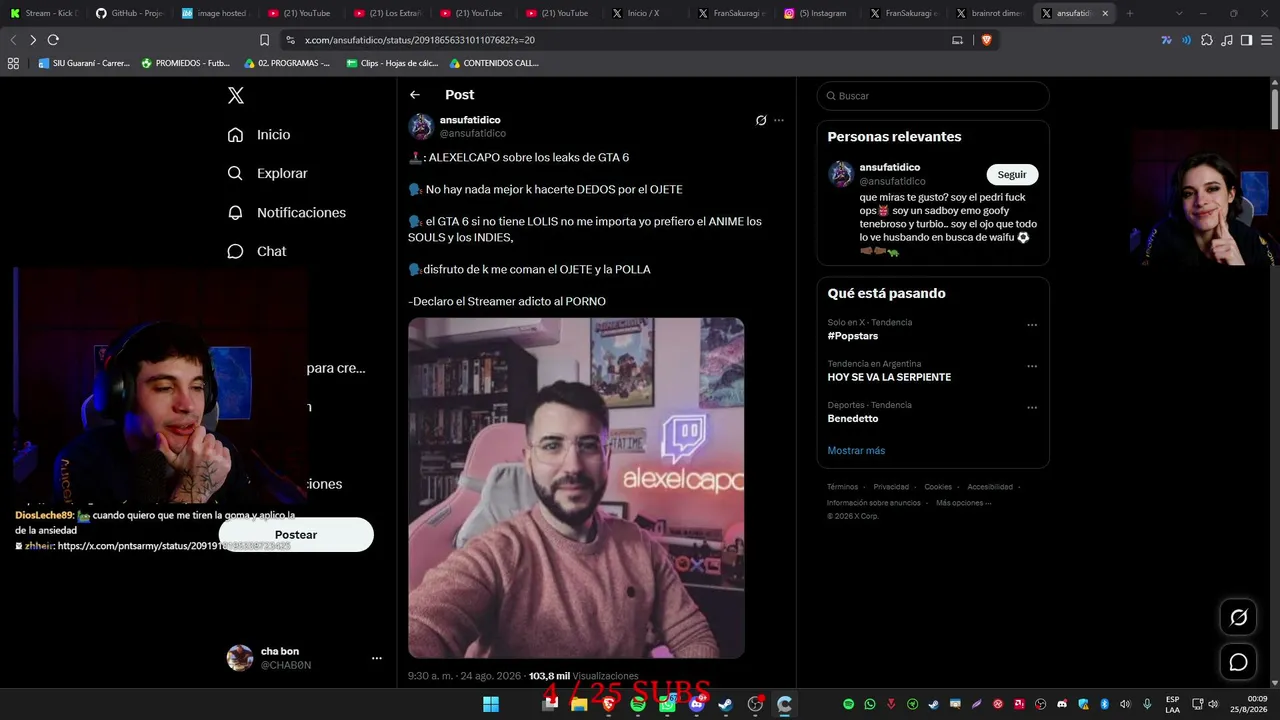
Task: Open the PROMIEDOS bookmark
Action: coord(186,63)
